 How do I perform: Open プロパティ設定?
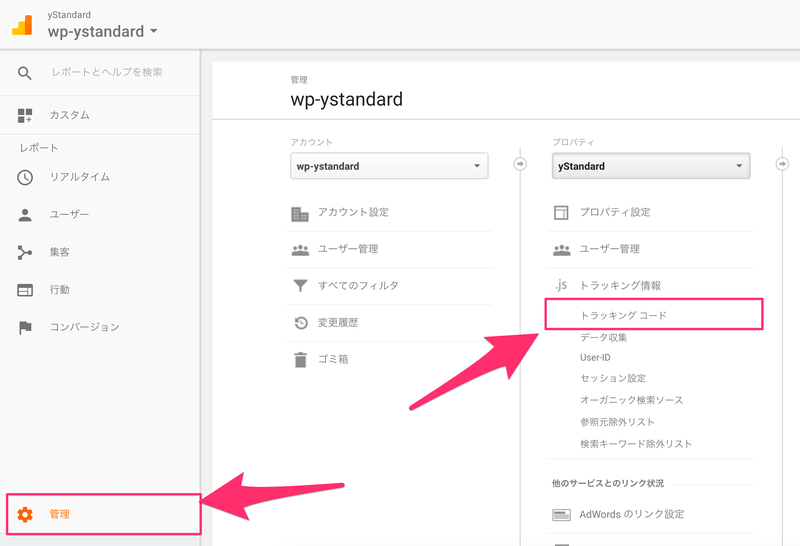coord(615,212)
